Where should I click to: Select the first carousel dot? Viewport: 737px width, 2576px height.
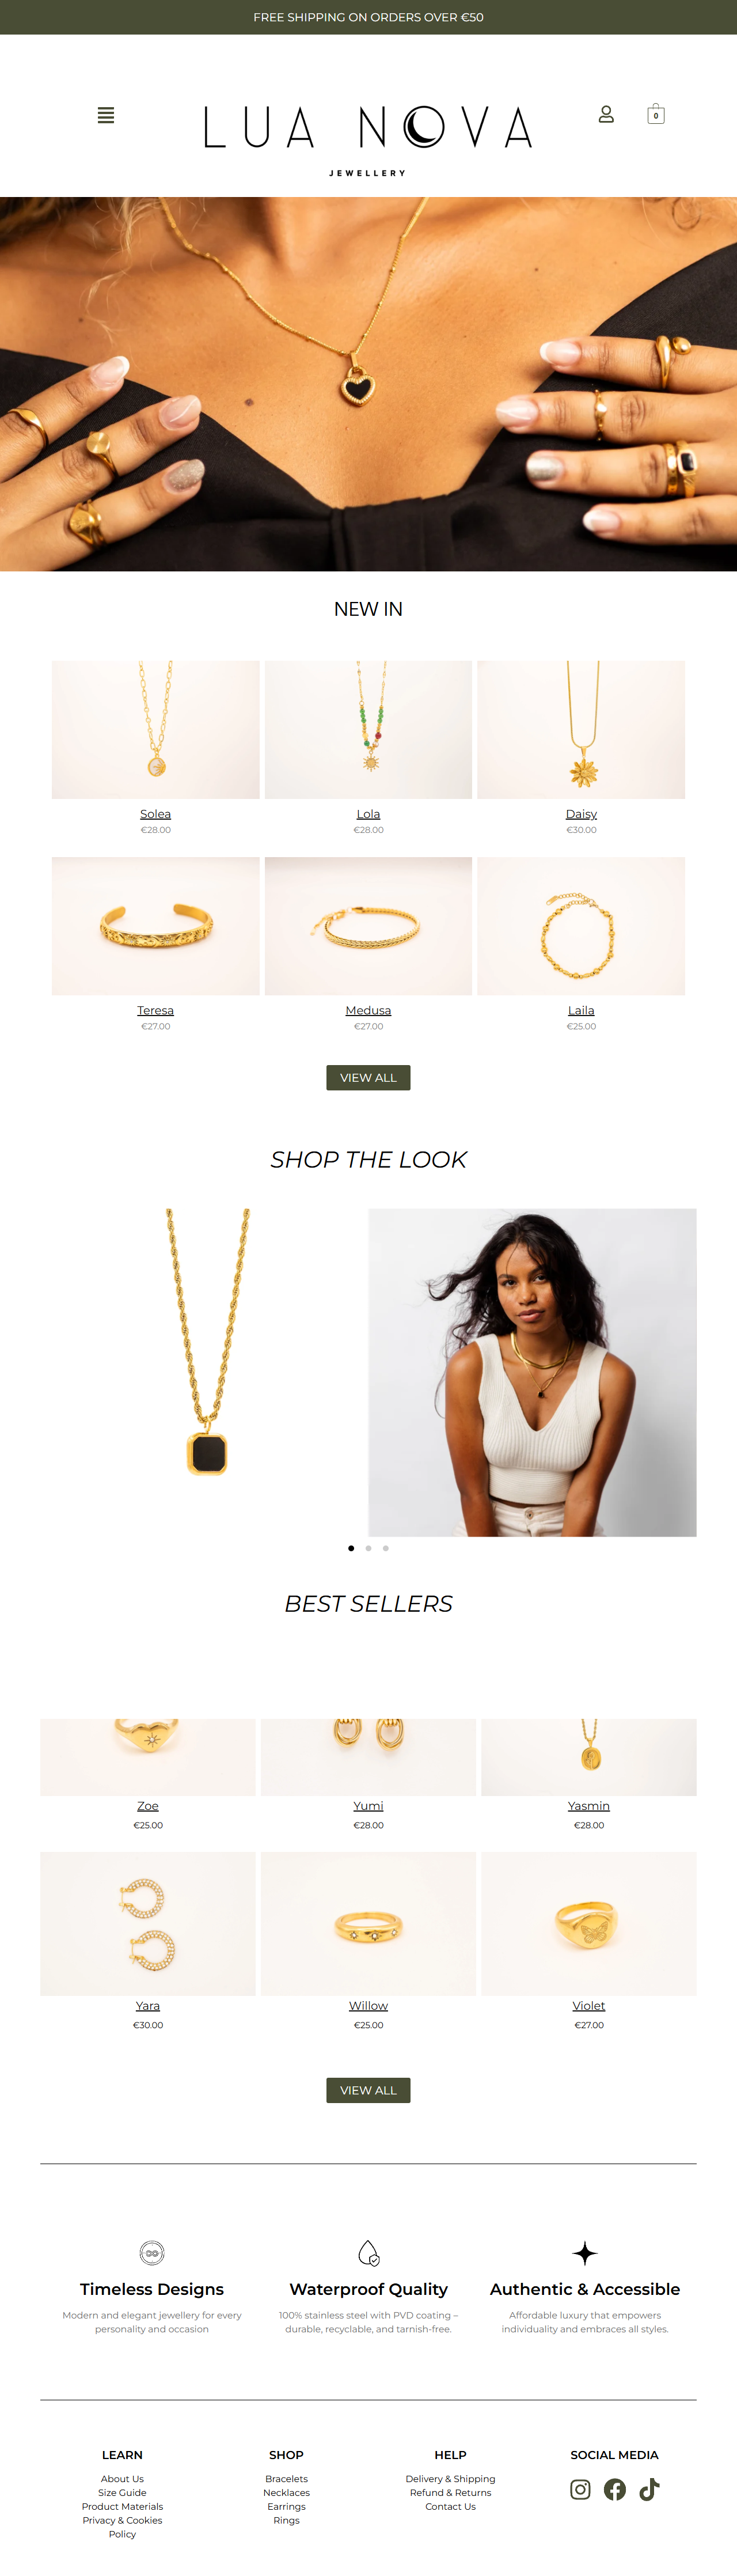(x=351, y=1548)
